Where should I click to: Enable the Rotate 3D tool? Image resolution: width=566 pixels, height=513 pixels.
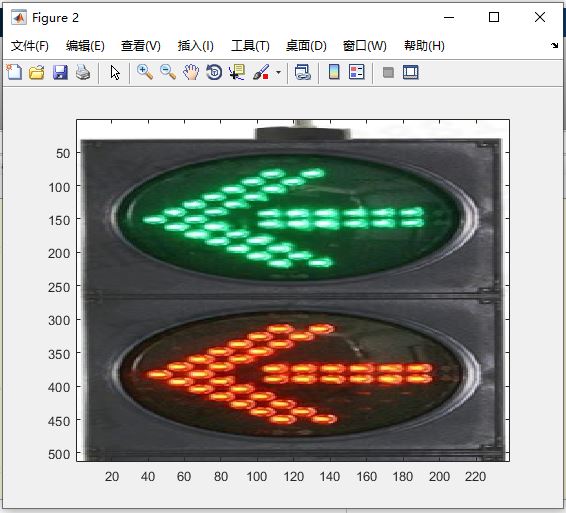[x=214, y=72]
